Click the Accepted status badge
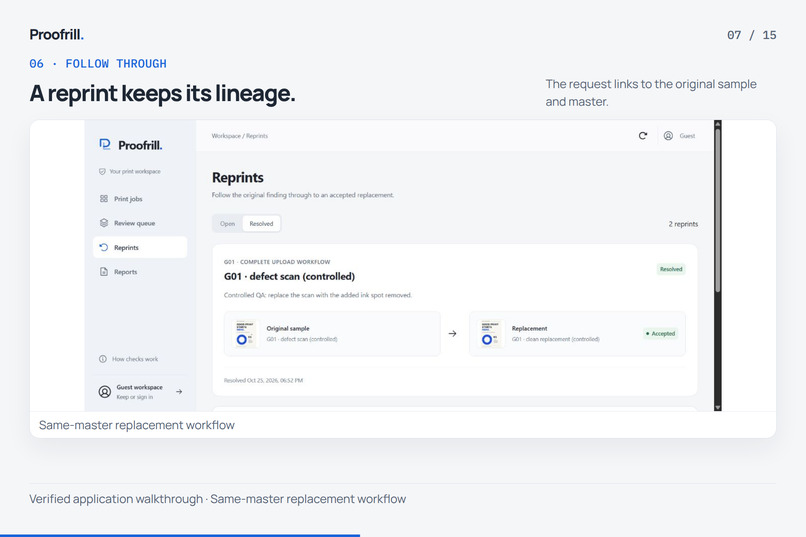 (661, 334)
